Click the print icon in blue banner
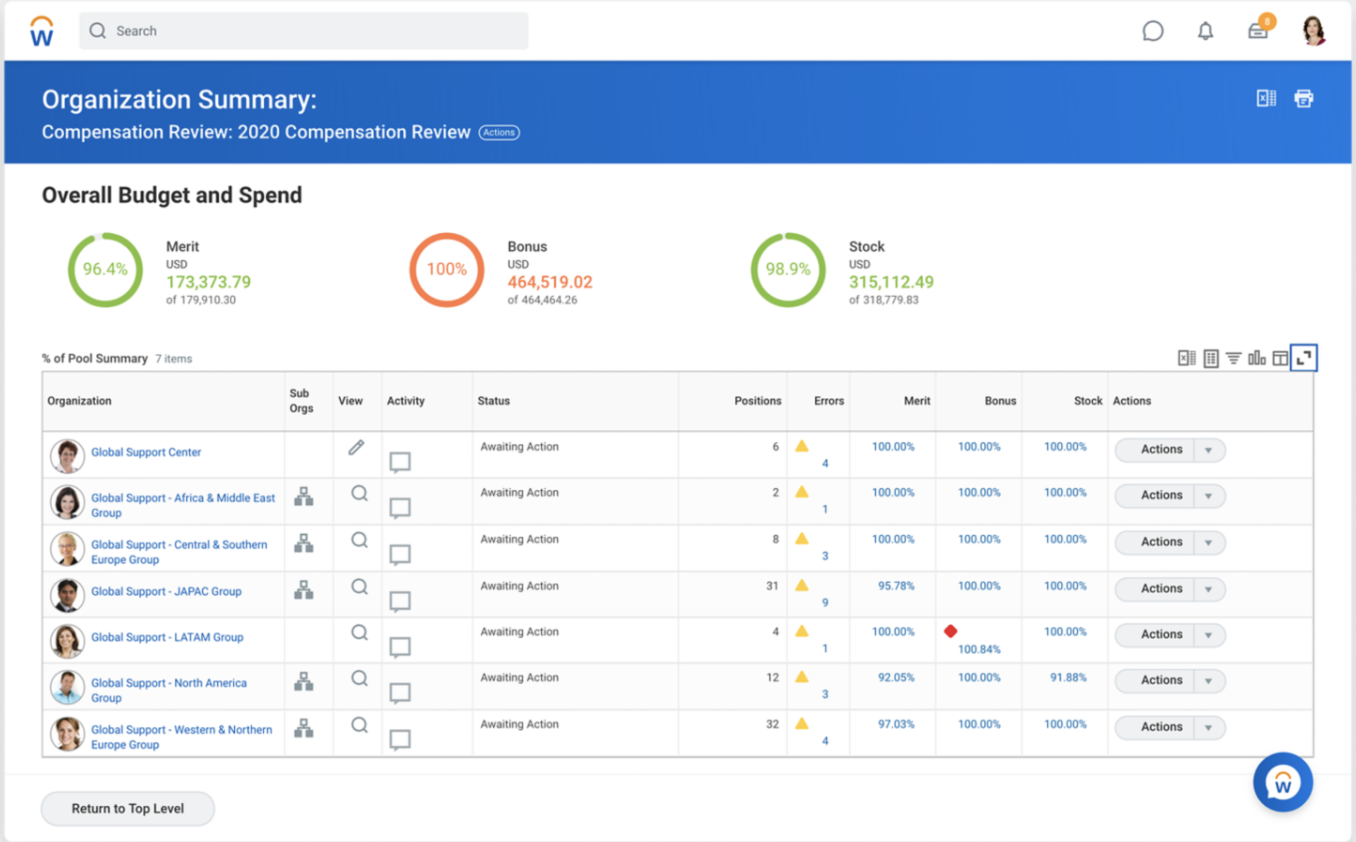 pyautogui.click(x=1304, y=98)
